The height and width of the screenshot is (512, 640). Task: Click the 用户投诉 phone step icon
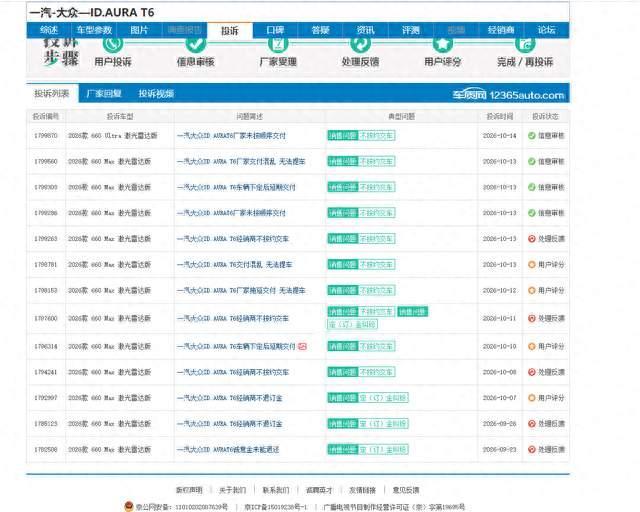coord(113,44)
